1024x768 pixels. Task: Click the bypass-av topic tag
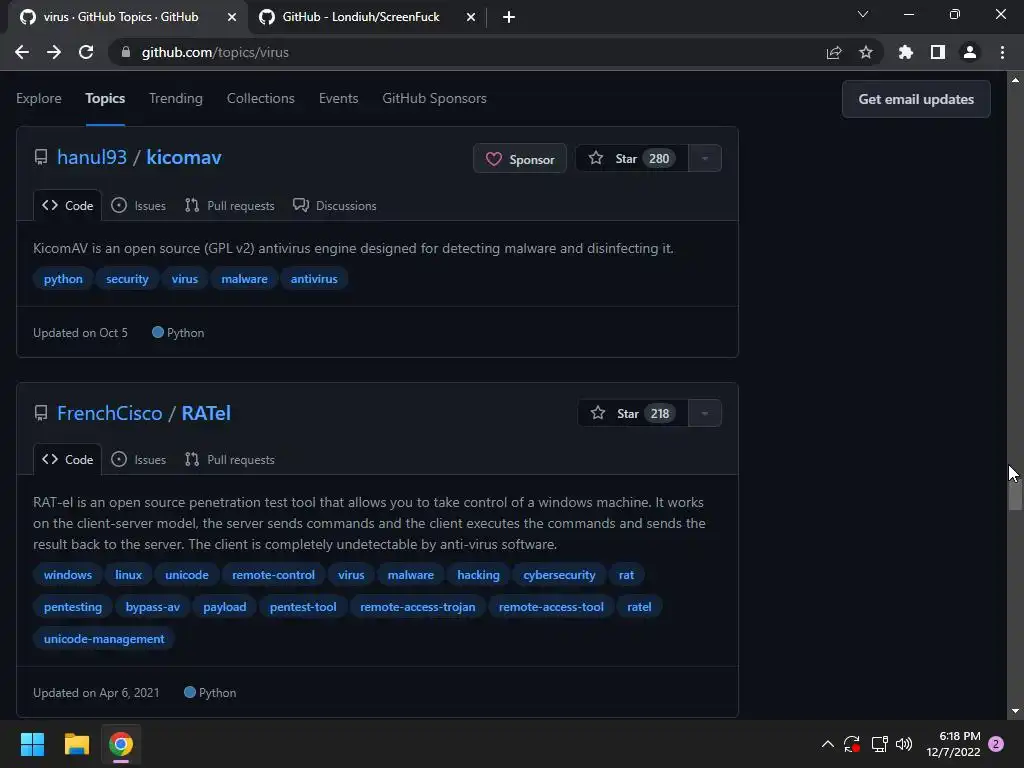point(153,607)
